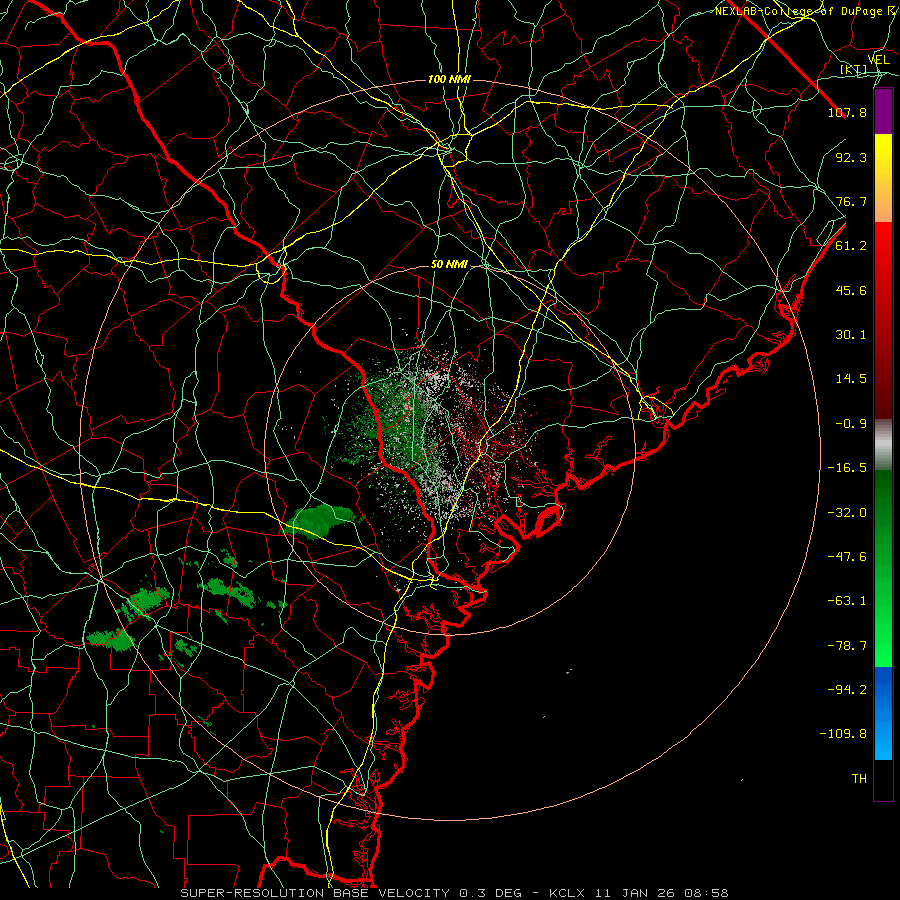
Task: Click the KCLX 11 JAN 26 08:58 timestamp
Action: (639, 893)
